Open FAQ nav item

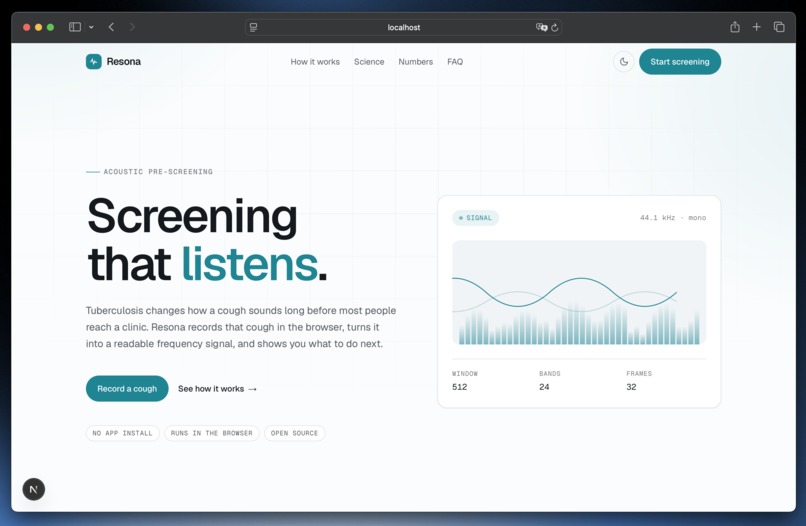pos(455,62)
